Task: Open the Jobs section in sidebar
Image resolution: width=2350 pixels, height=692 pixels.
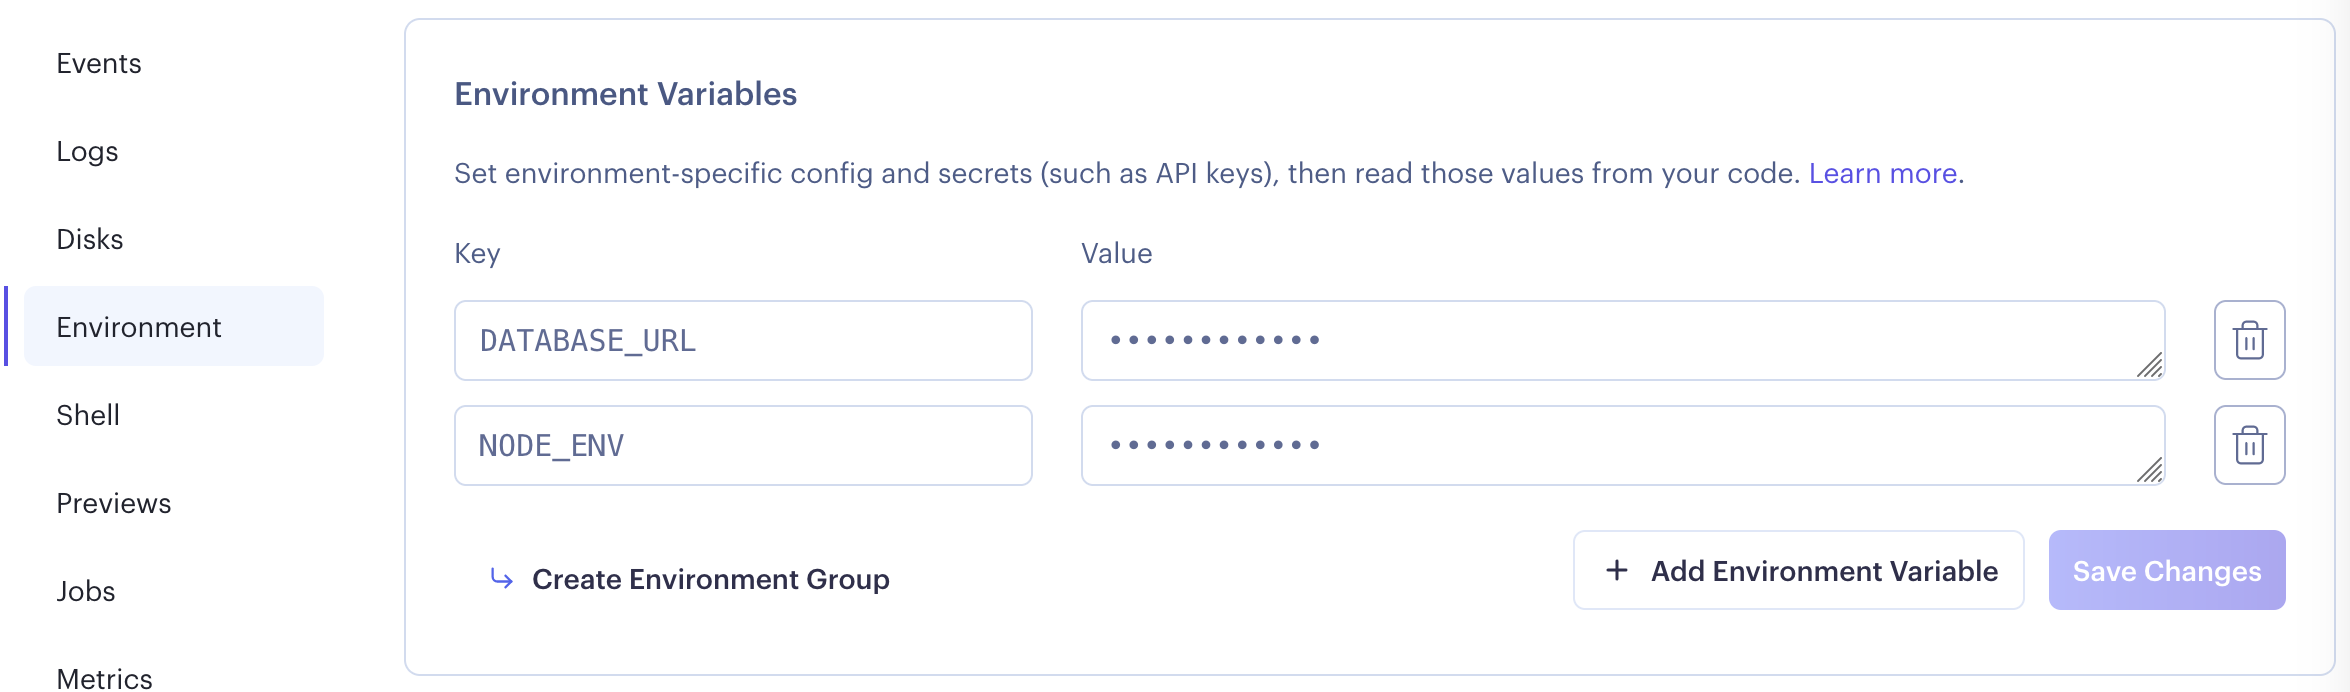Action: click(86, 591)
